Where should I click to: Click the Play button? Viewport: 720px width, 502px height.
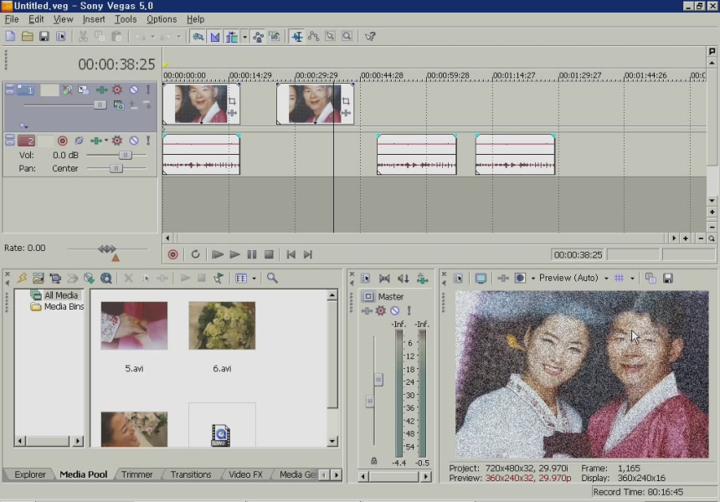tap(235, 254)
